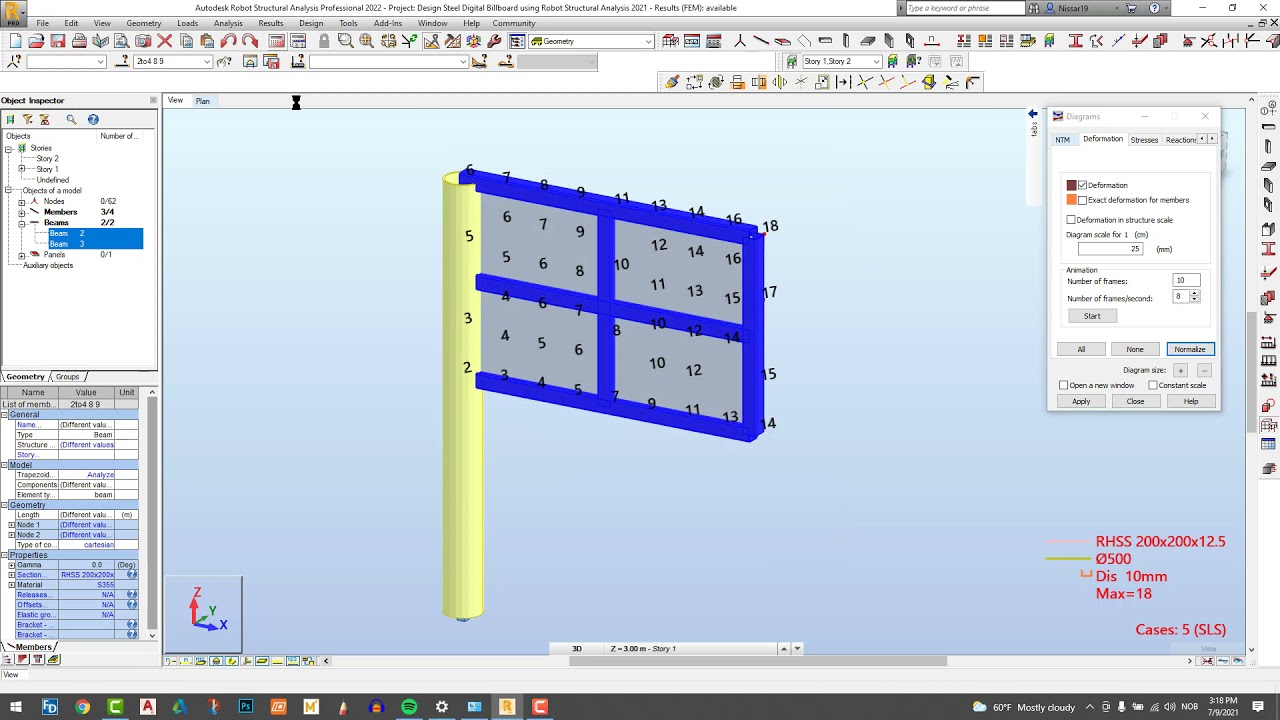Click the red I-beam sections icon
This screenshot has width=1280, height=720.
tap(1075, 41)
